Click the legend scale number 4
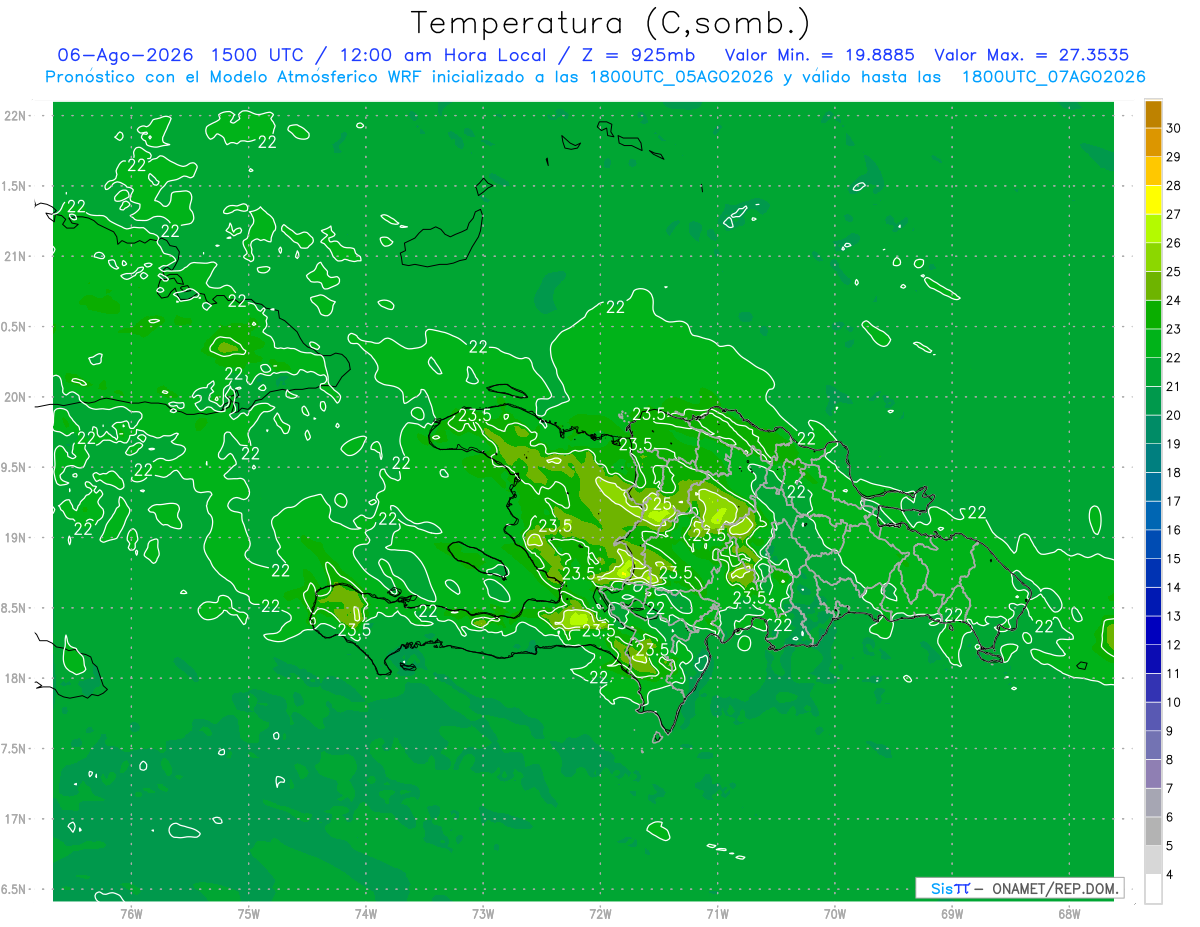 1171,875
